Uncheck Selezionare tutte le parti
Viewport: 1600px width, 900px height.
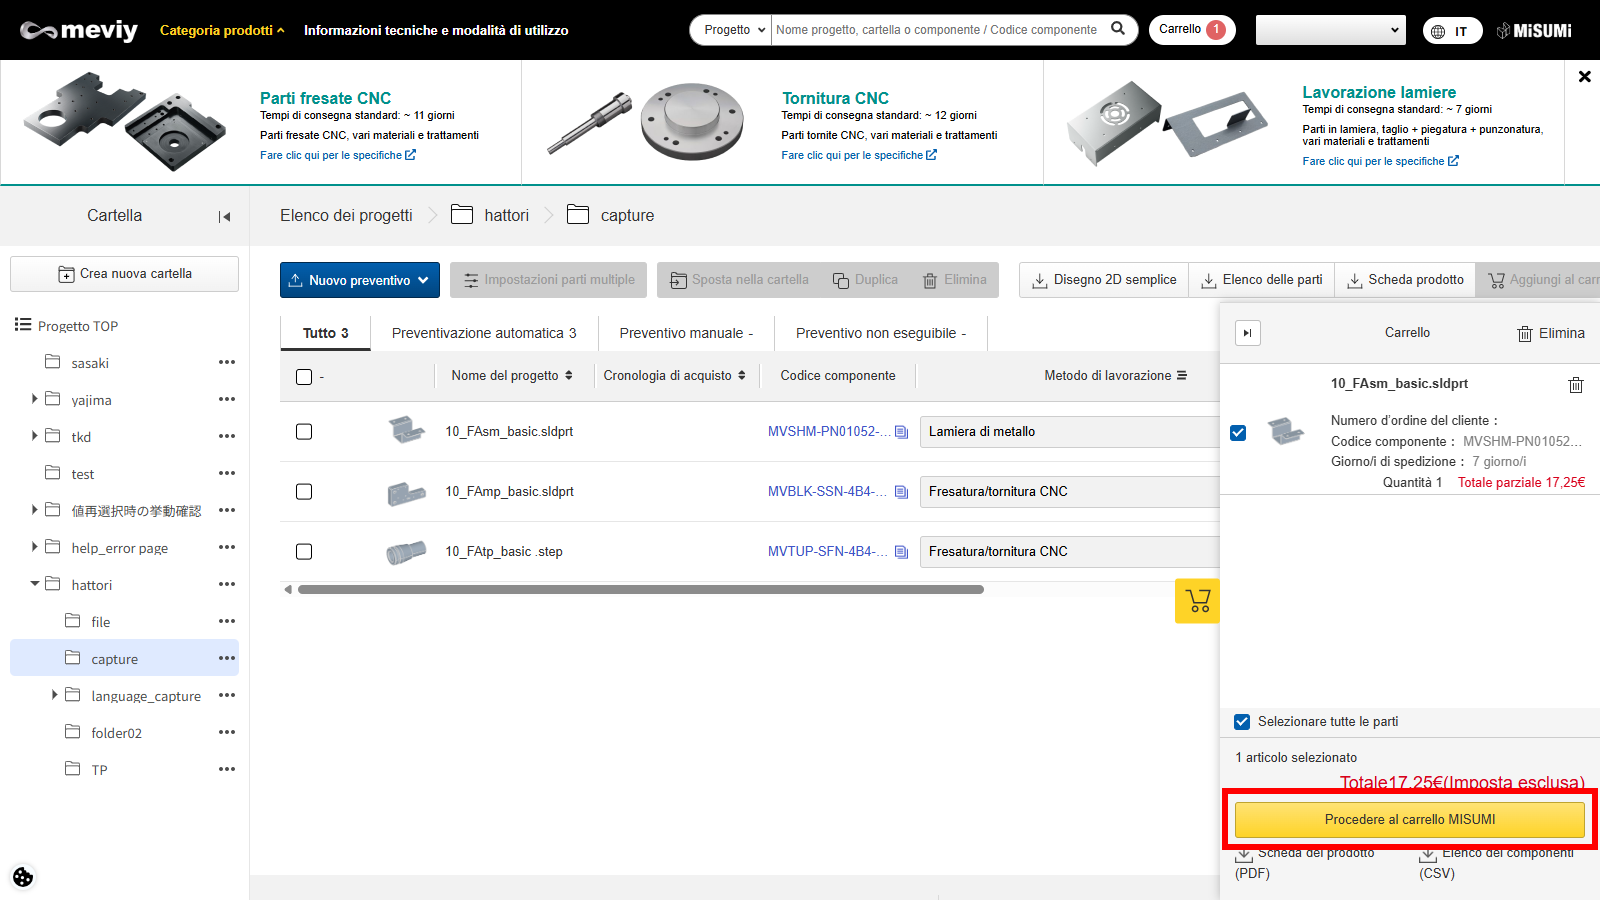click(1242, 722)
